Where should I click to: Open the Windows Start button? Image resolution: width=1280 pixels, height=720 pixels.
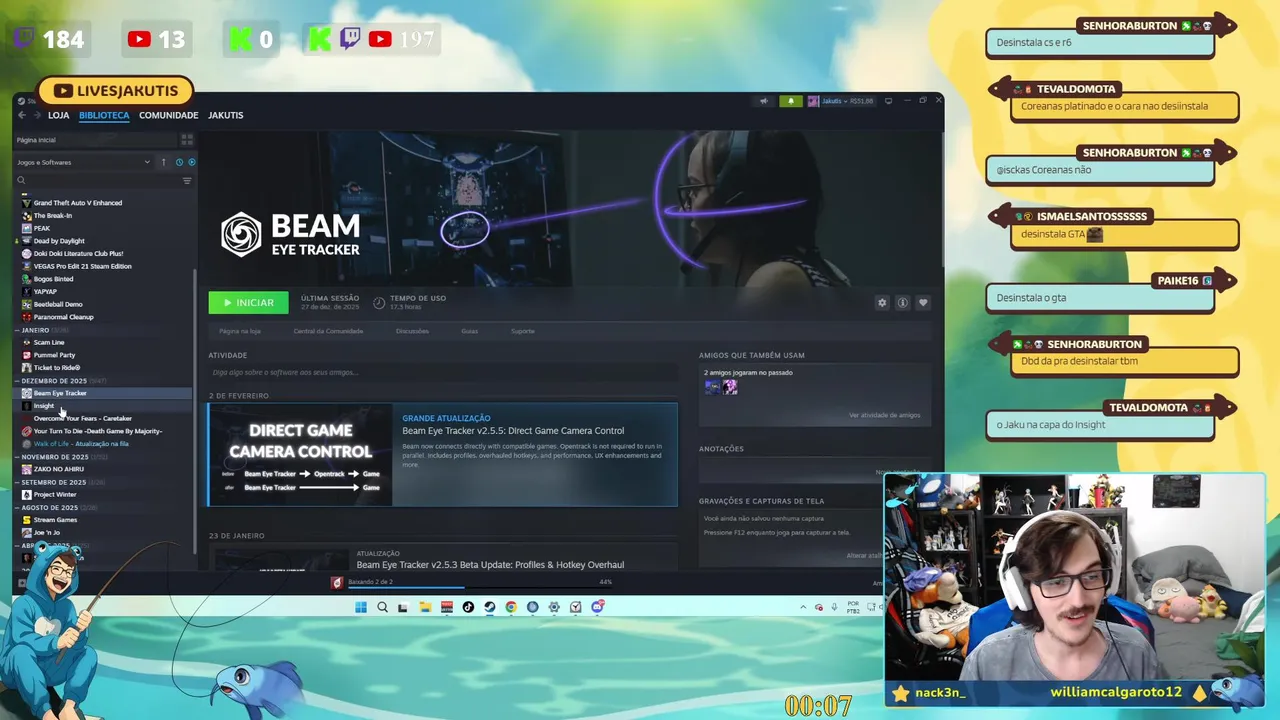coord(361,607)
